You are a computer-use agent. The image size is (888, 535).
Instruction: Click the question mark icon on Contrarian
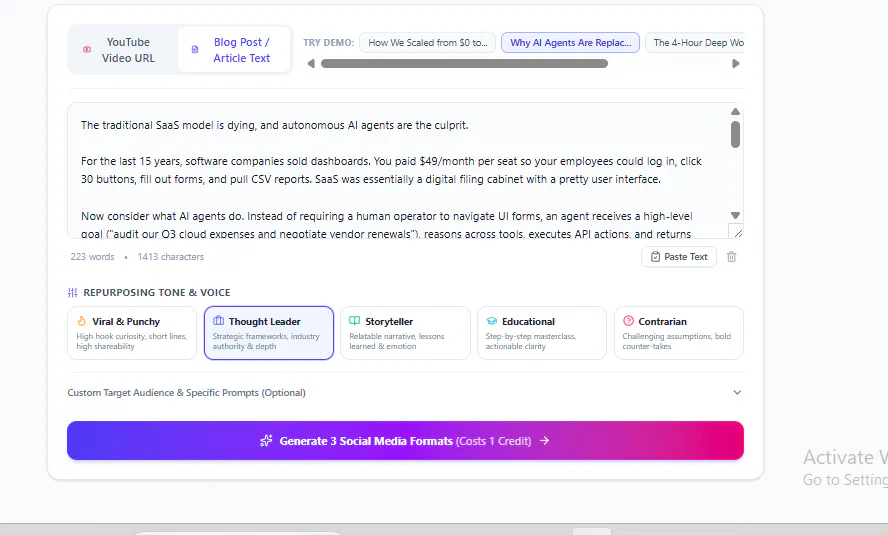pos(628,321)
